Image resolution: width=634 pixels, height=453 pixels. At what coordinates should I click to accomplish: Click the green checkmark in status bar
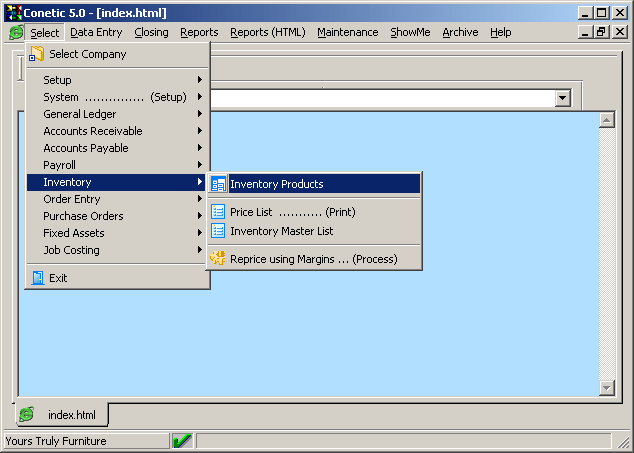182,441
